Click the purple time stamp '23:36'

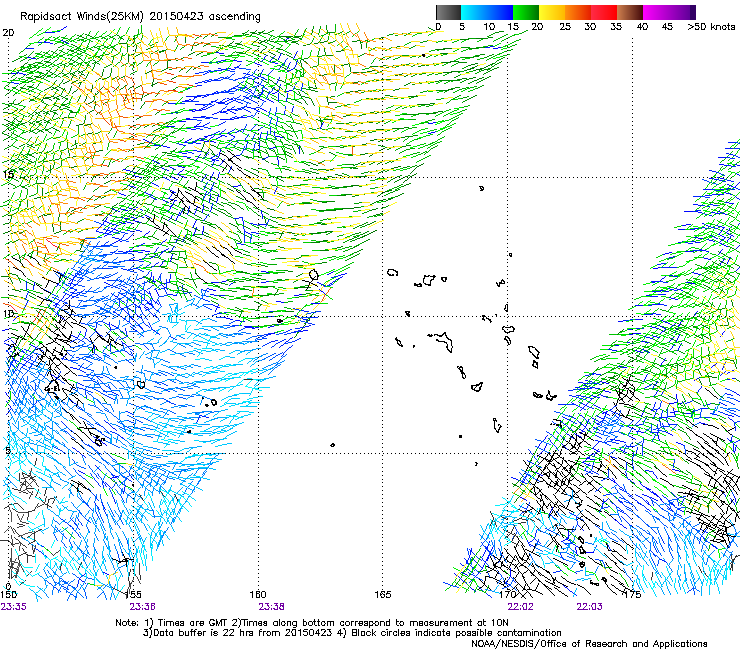click(x=143, y=607)
